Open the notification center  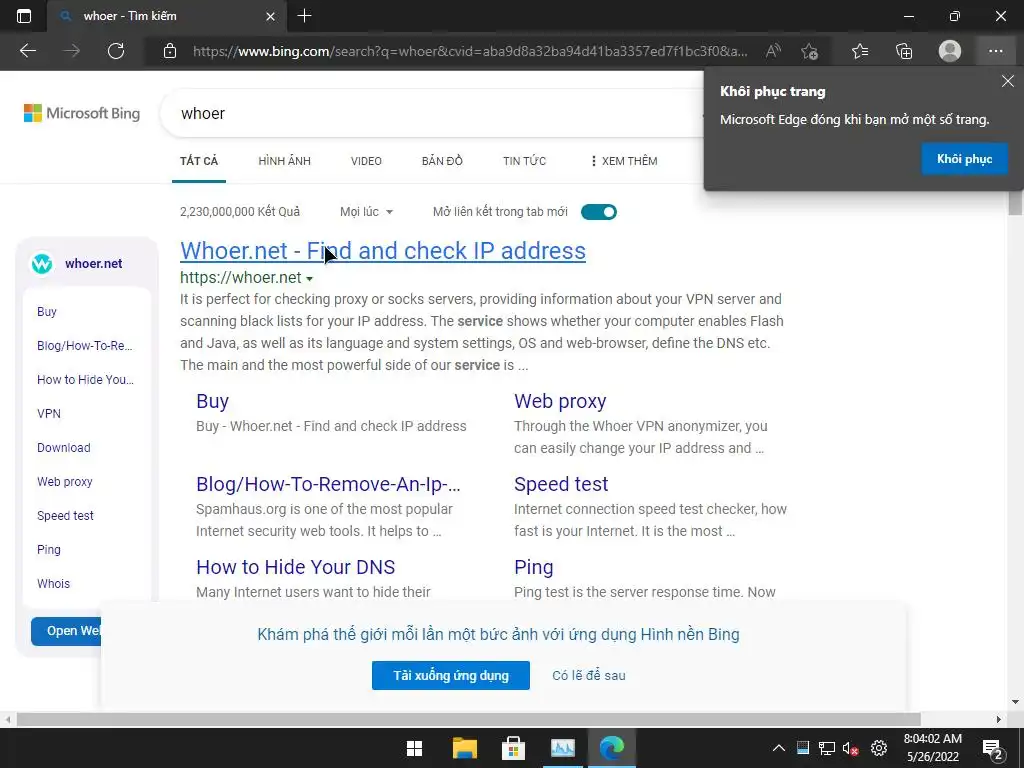tap(993, 749)
